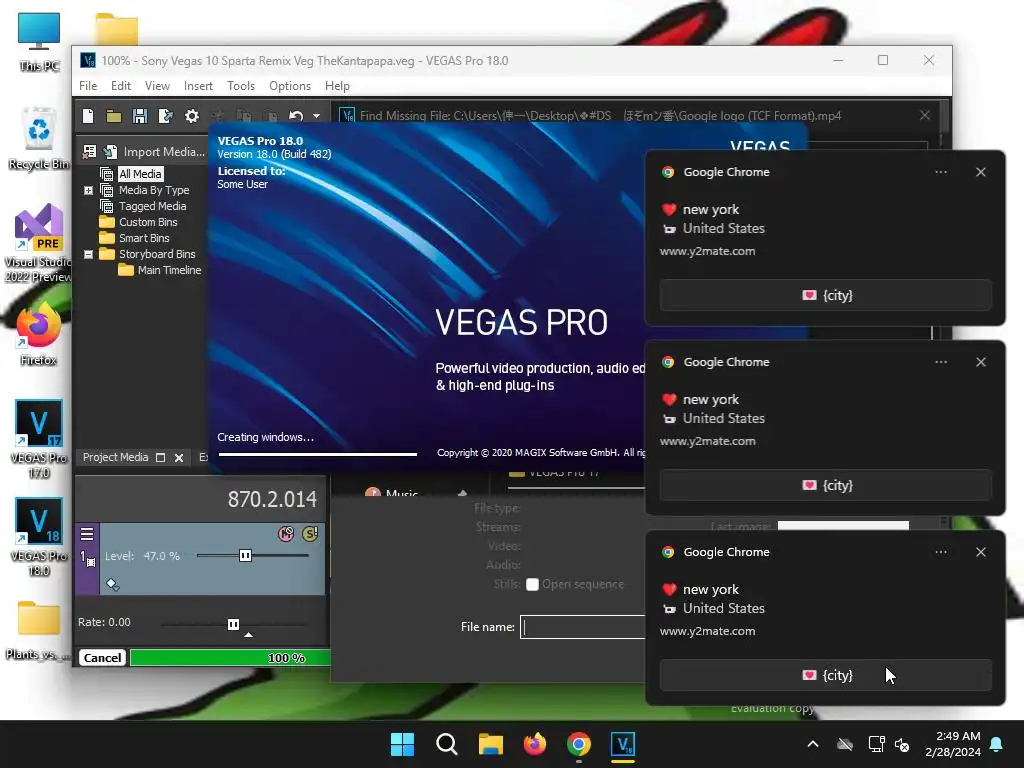Click the Import Media button

click(156, 152)
